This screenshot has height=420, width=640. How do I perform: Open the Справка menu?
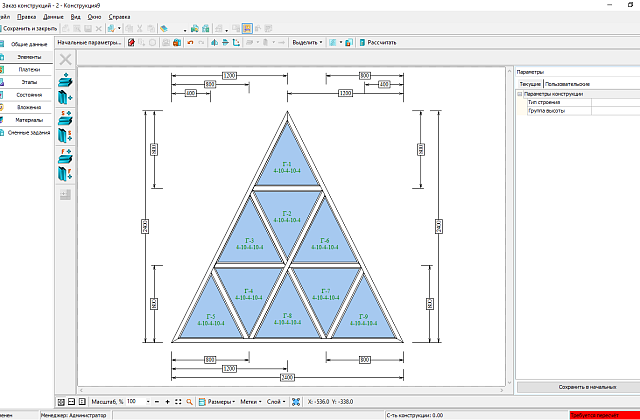coord(119,17)
